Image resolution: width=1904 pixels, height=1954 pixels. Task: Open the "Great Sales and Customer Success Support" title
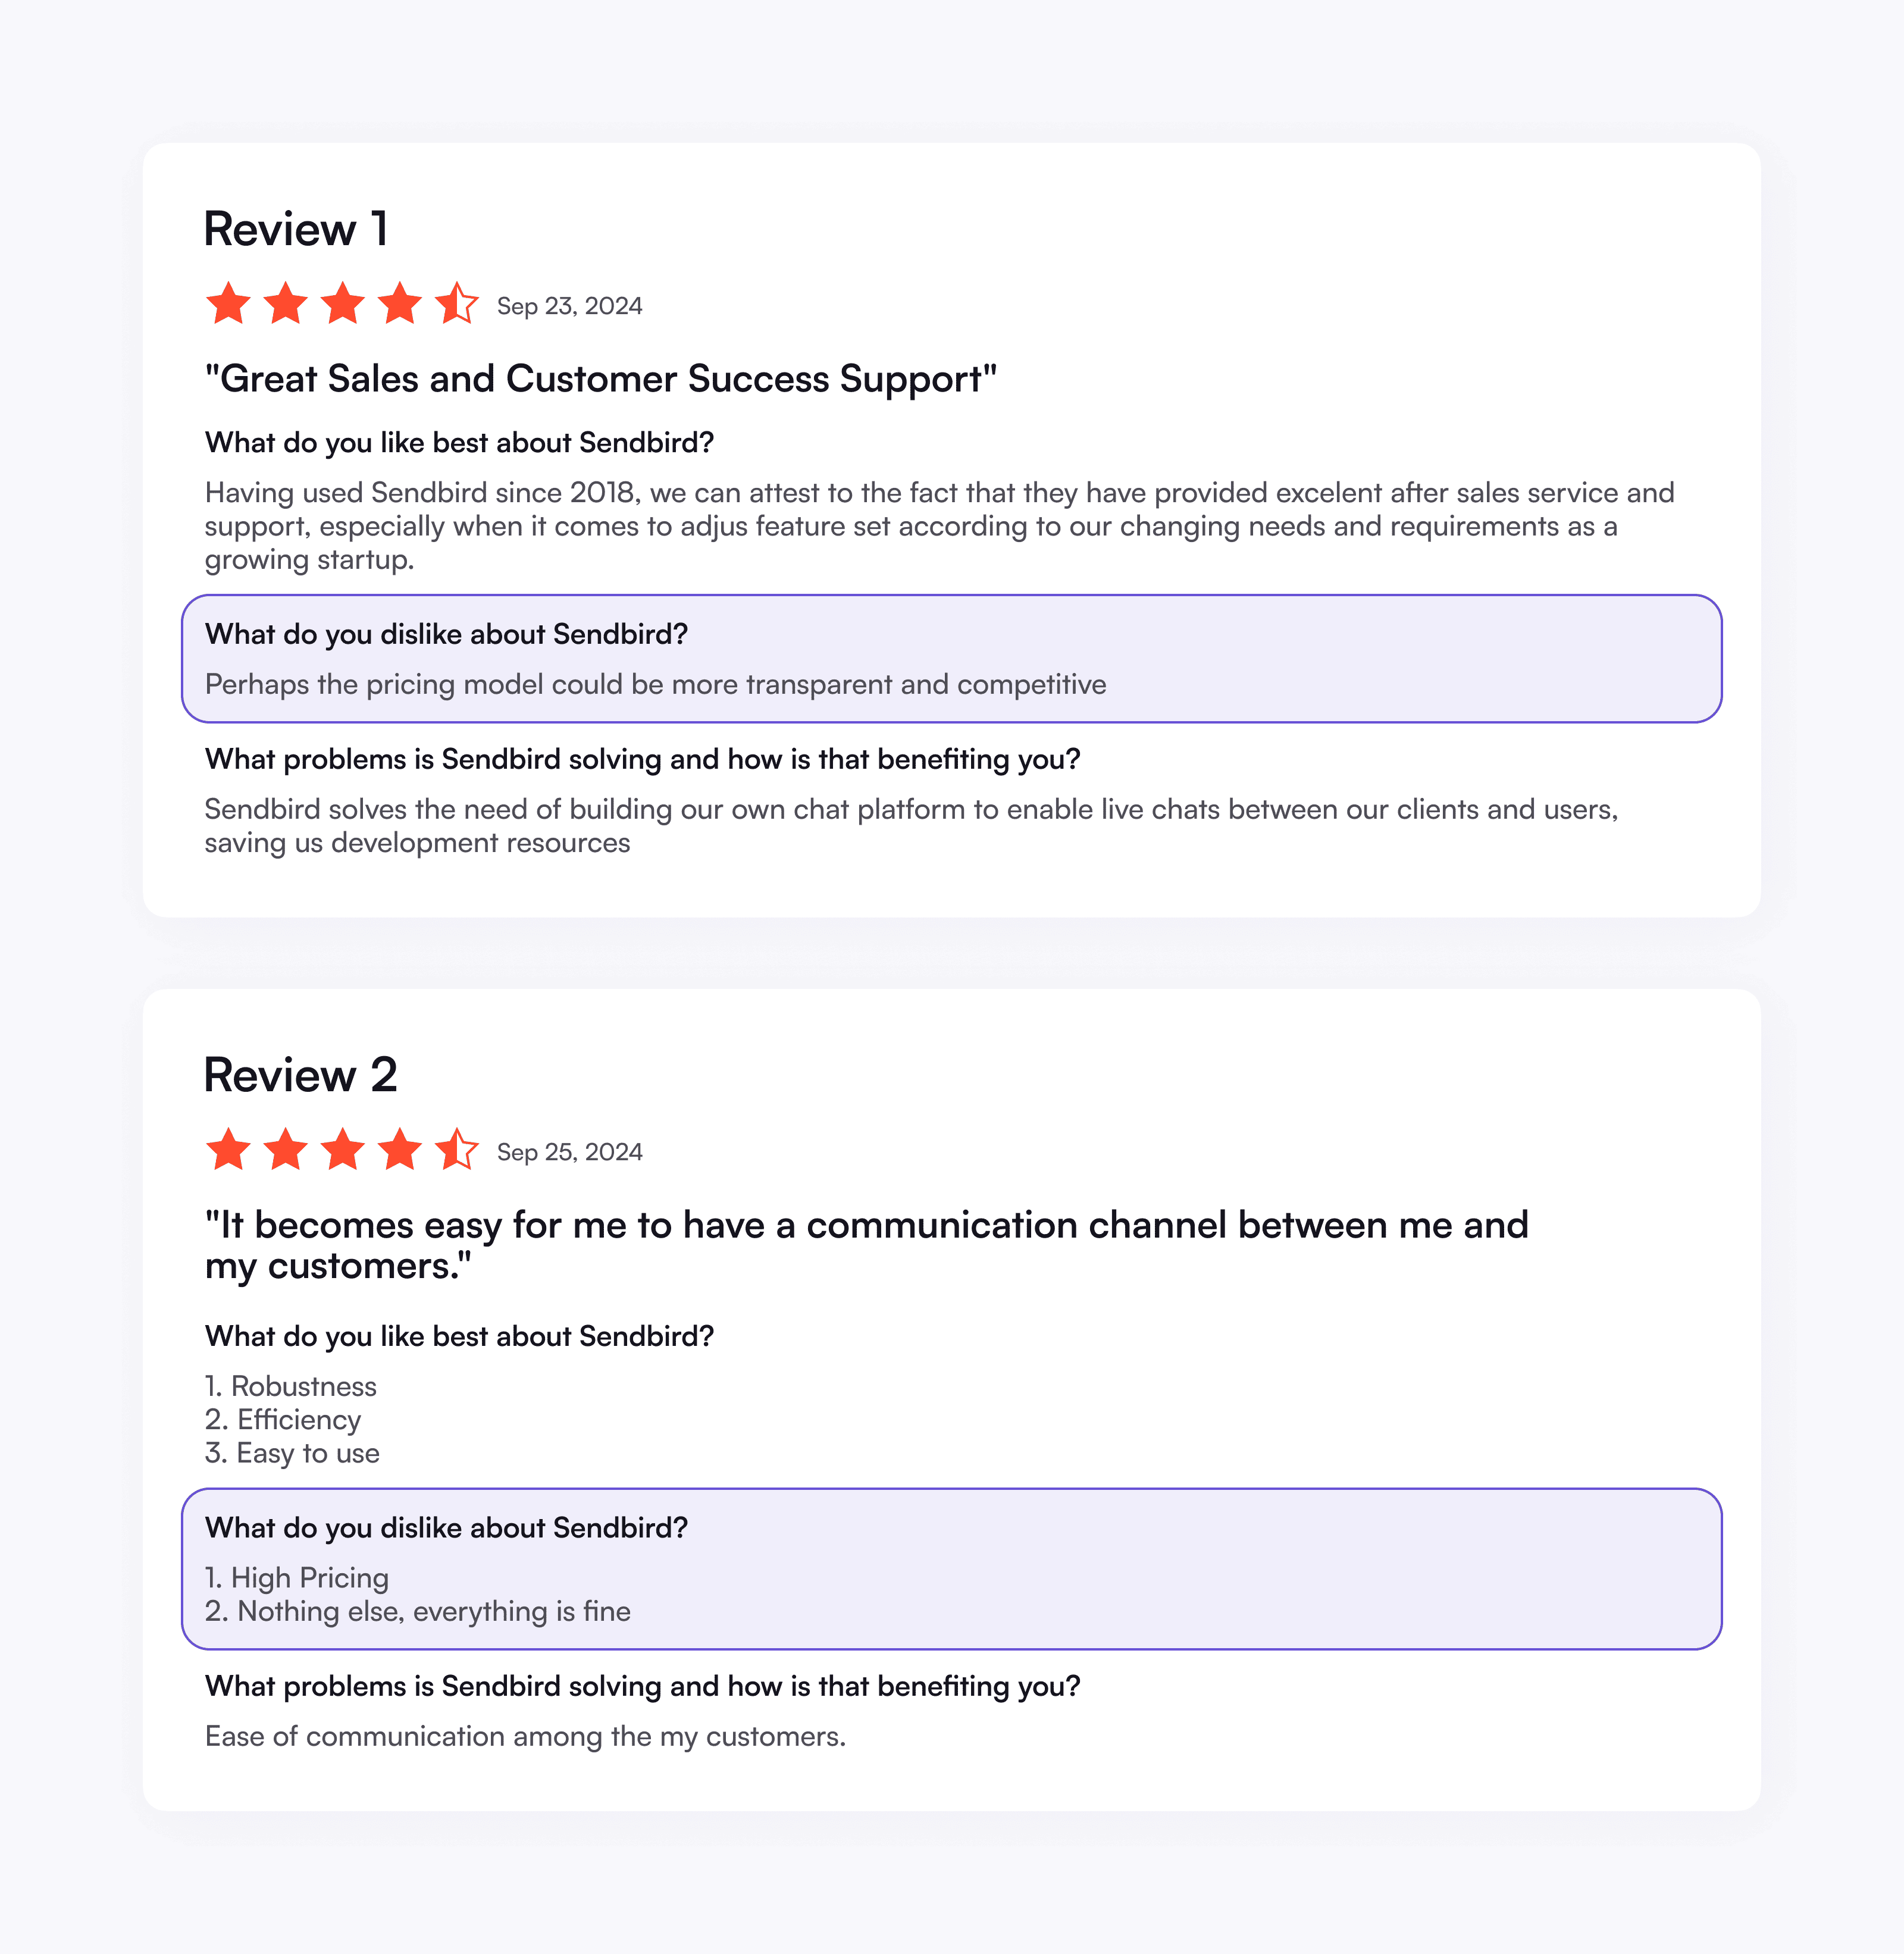pyautogui.click(x=601, y=379)
